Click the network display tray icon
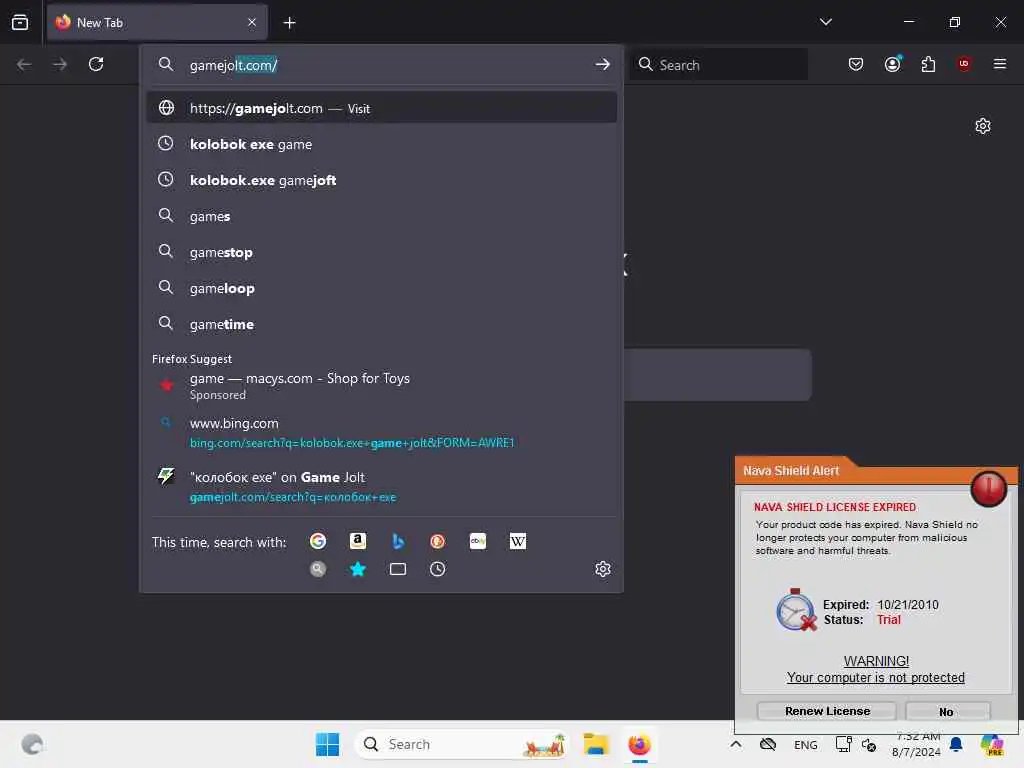Image resolution: width=1024 pixels, height=768 pixels. pyautogui.click(x=843, y=744)
